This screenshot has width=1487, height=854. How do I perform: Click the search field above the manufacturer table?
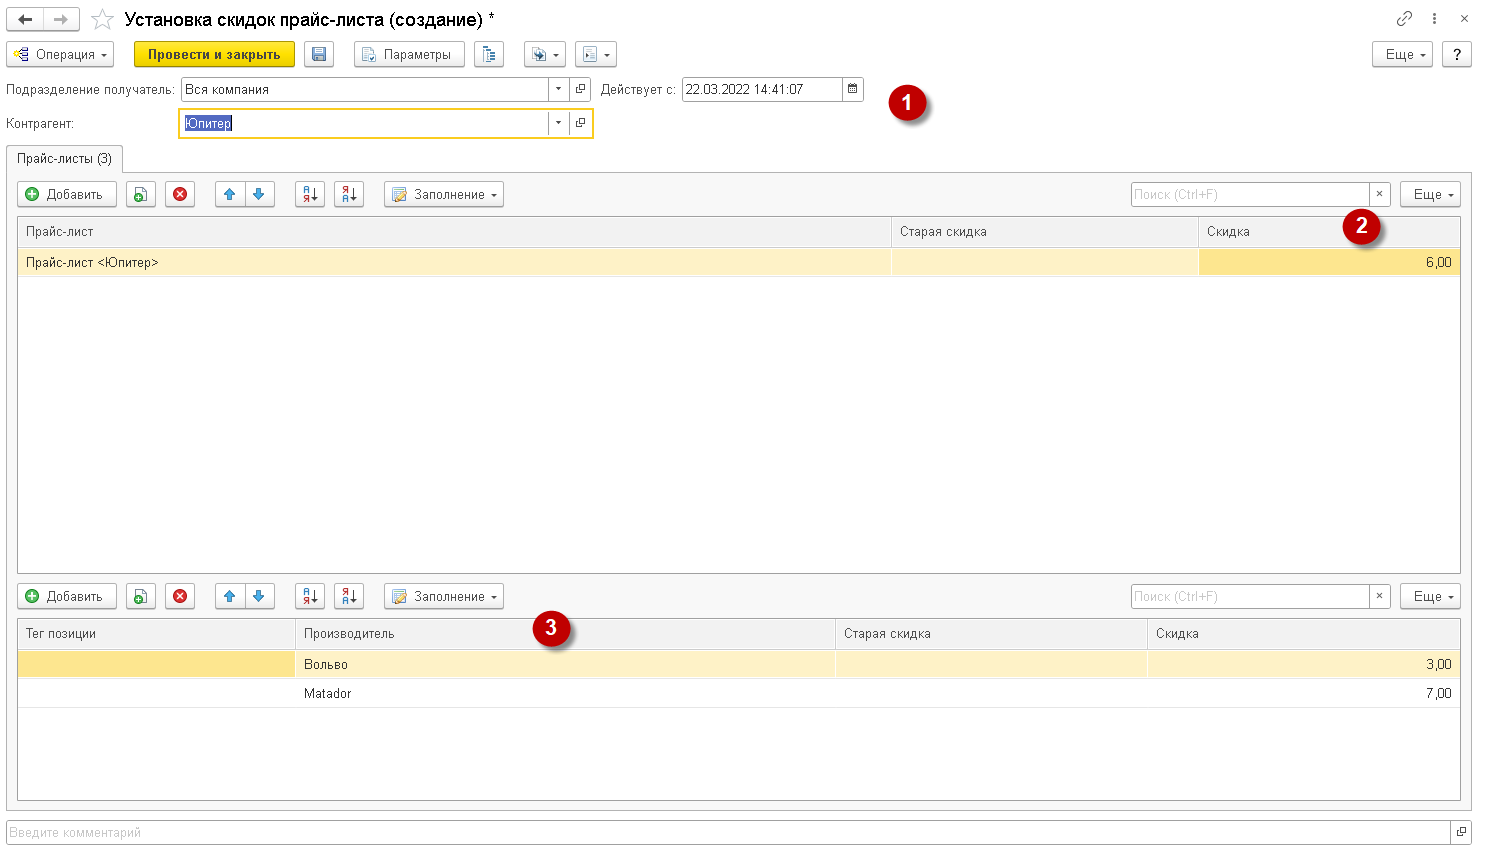[x=1250, y=596]
